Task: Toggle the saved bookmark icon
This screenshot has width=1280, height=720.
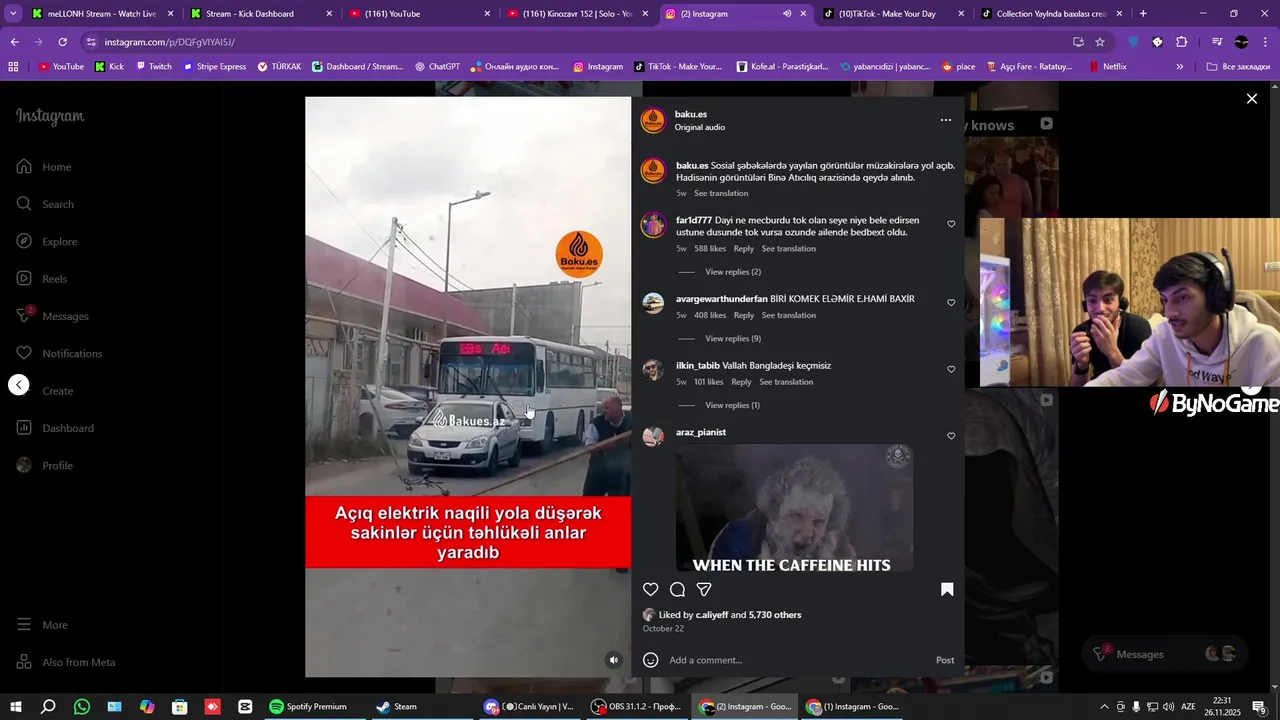Action: click(x=947, y=590)
